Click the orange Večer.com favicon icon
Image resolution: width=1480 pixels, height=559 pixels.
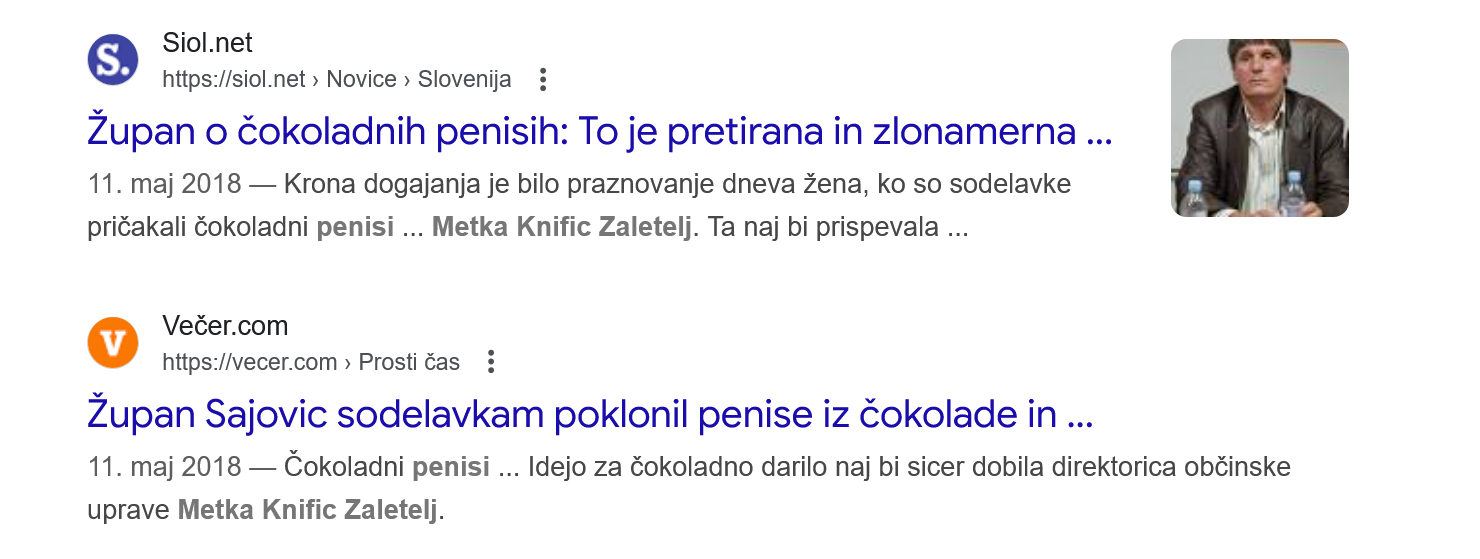113,343
